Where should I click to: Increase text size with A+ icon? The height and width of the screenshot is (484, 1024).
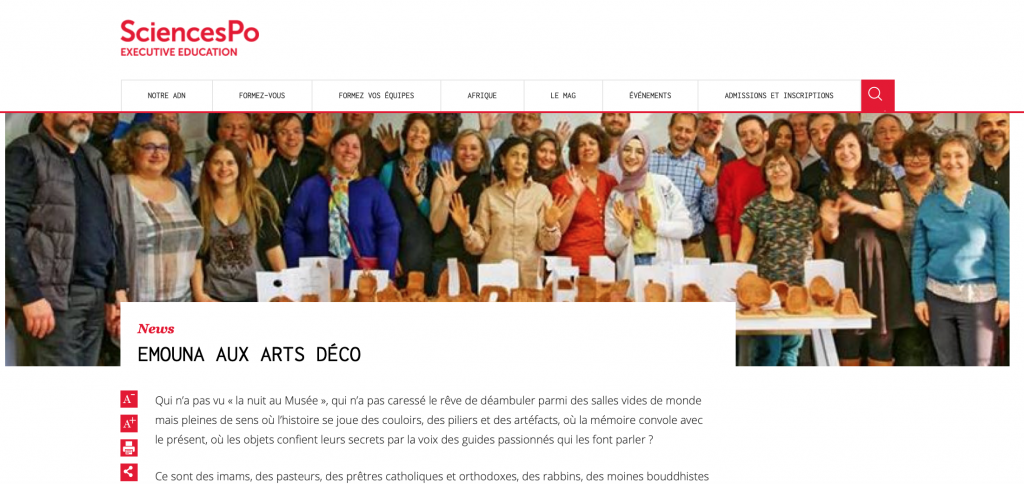[129, 423]
